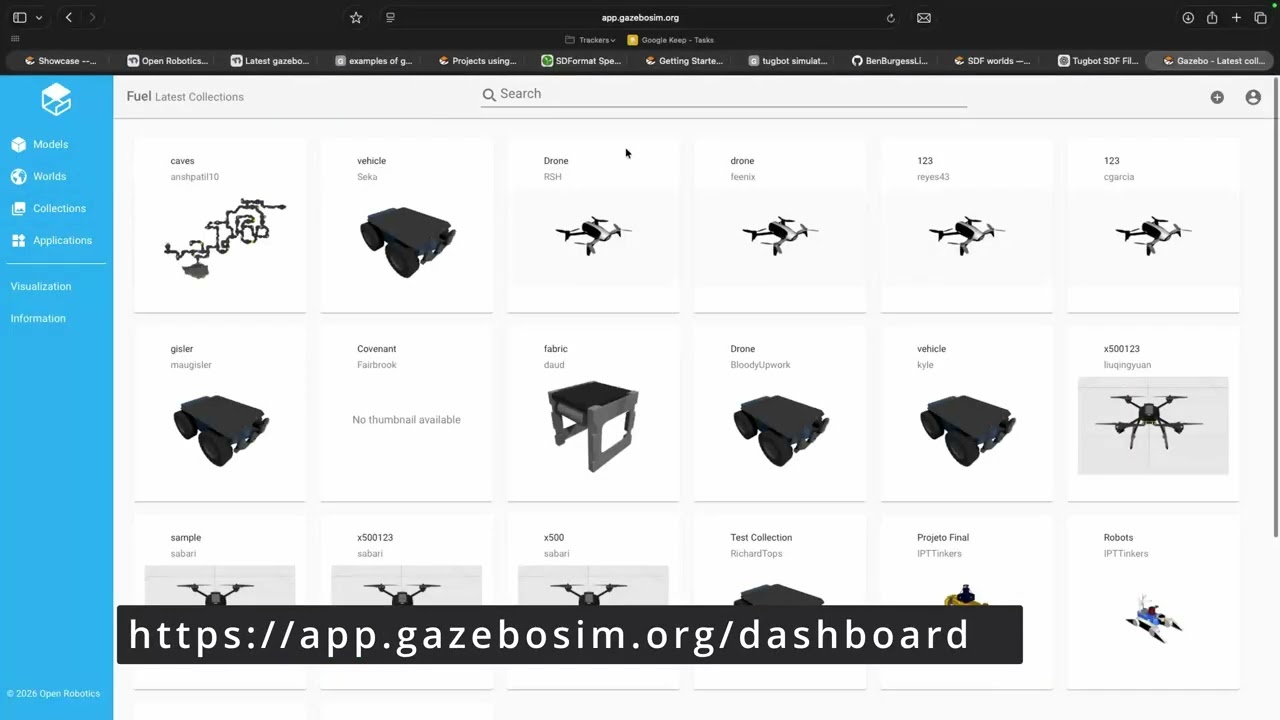Viewport: 1280px width, 720px height.
Task: Switch to the examples of g... tab
Action: [374, 61]
